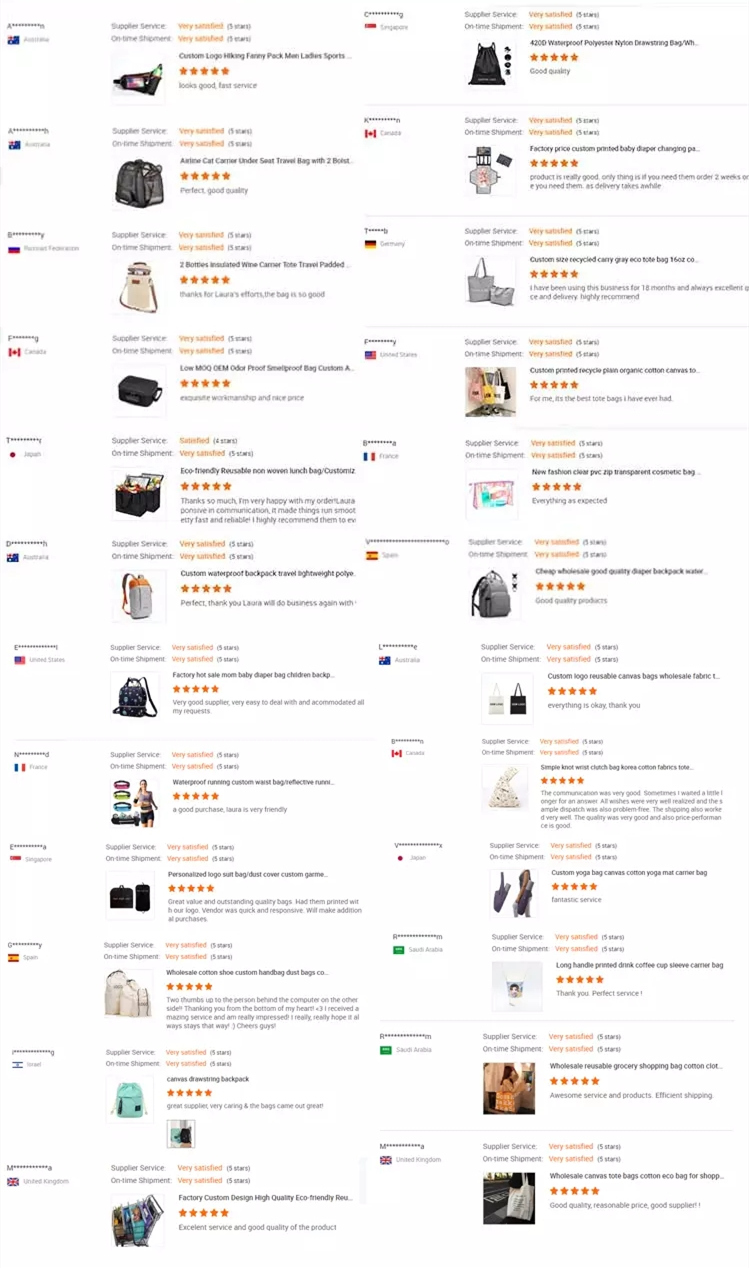Click the flag beside the wine carrier reviewer

[x=14, y=248]
